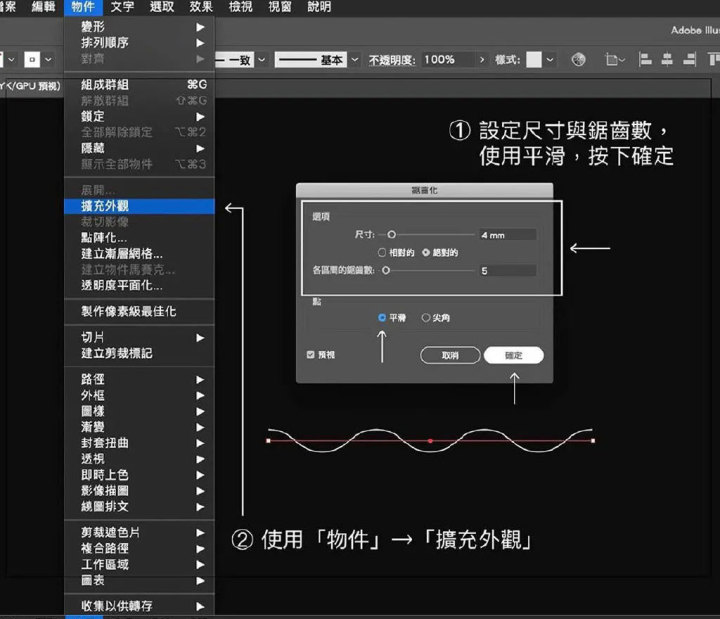Open the 檢視 menu
Screen dimensions: 720x619
click(x=241, y=7)
